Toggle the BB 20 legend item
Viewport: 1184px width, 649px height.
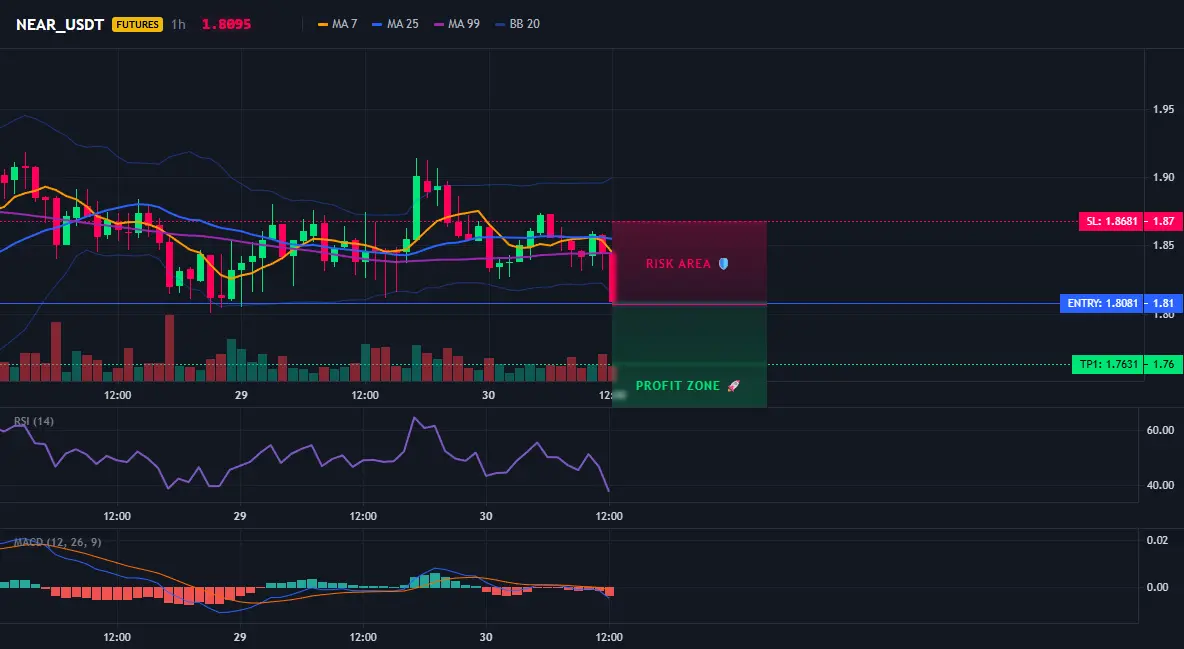tap(518, 24)
